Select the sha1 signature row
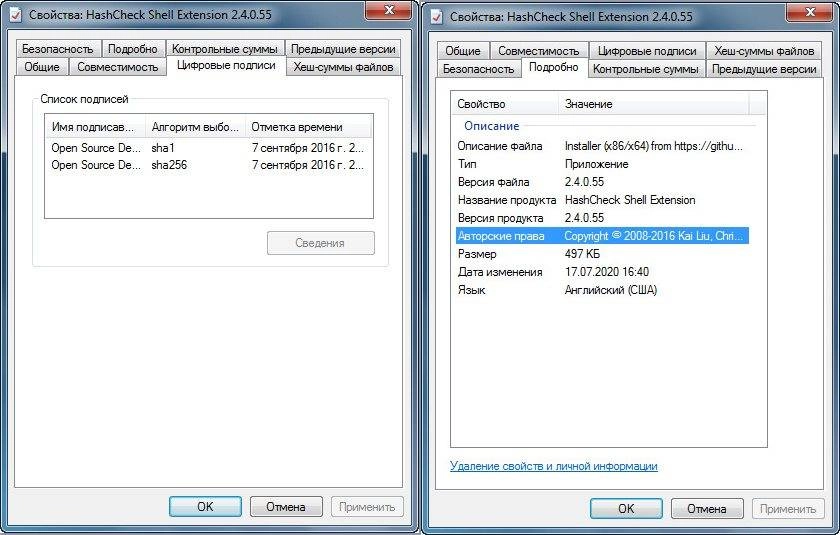The height and width of the screenshot is (535, 840). [208, 148]
